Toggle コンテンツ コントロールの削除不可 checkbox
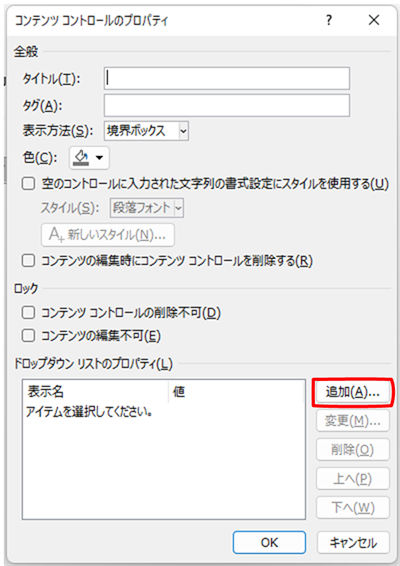 tap(28, 313)
